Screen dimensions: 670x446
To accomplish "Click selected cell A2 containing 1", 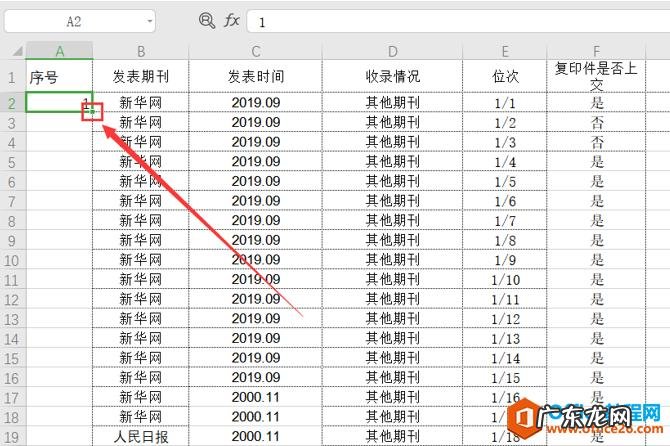I will pyautogui.click(x=59, y=103).
